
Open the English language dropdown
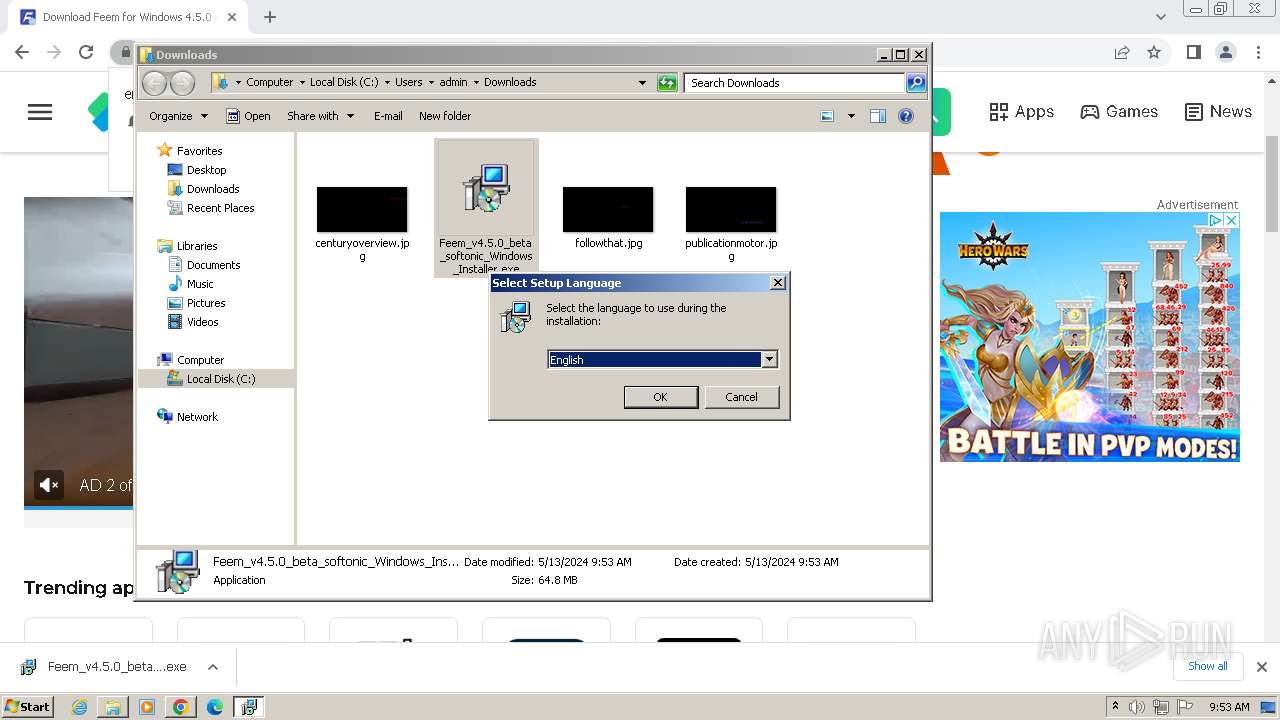click(x=769, y=359)
